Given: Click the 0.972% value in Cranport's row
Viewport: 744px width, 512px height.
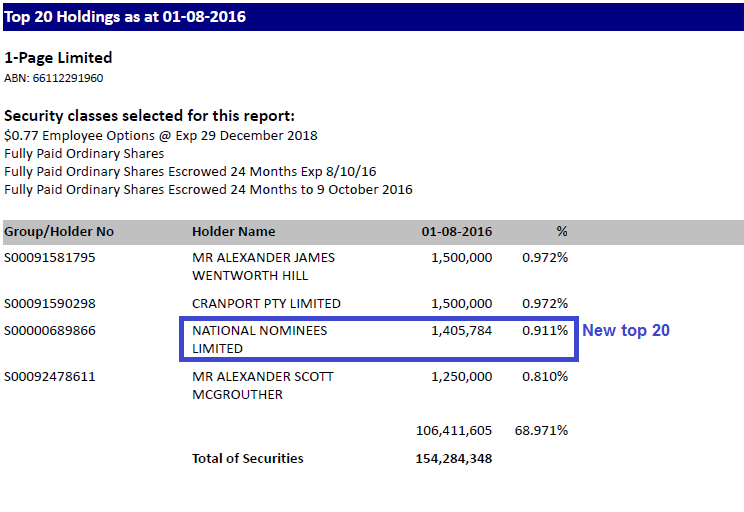Looking at the screenshot, I should (545, 304).
